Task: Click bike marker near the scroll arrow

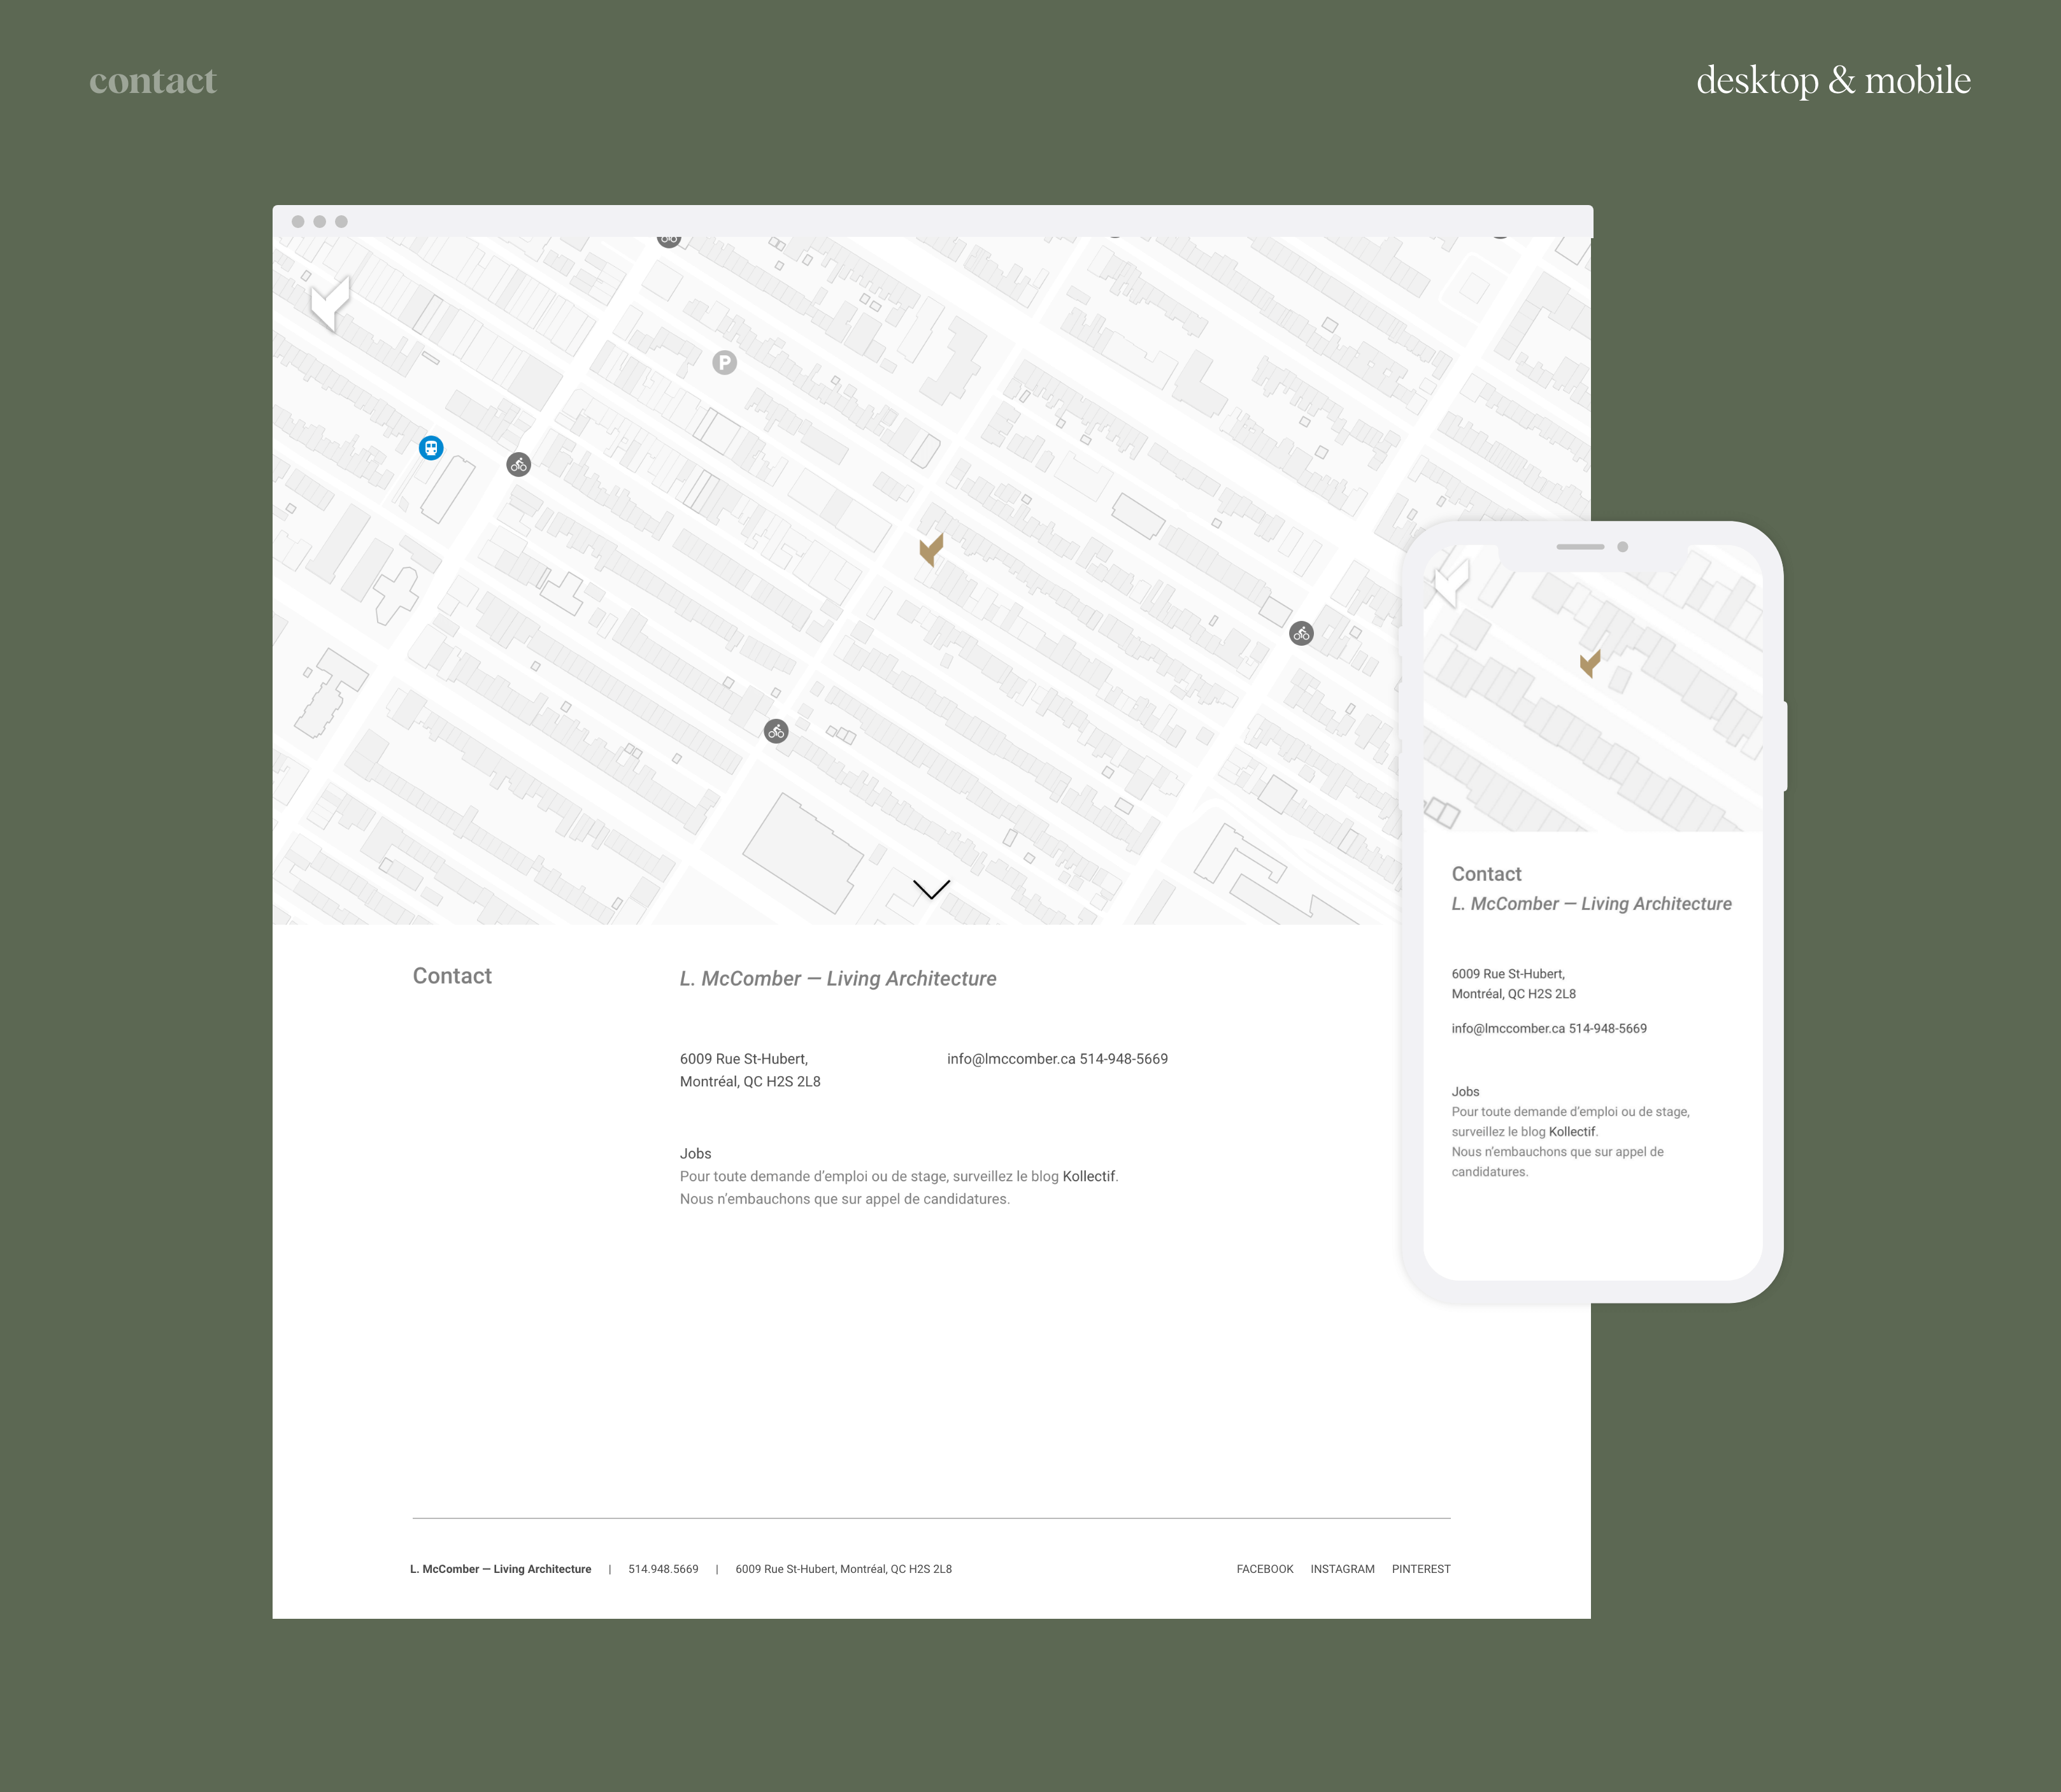Action: [776, 731]
